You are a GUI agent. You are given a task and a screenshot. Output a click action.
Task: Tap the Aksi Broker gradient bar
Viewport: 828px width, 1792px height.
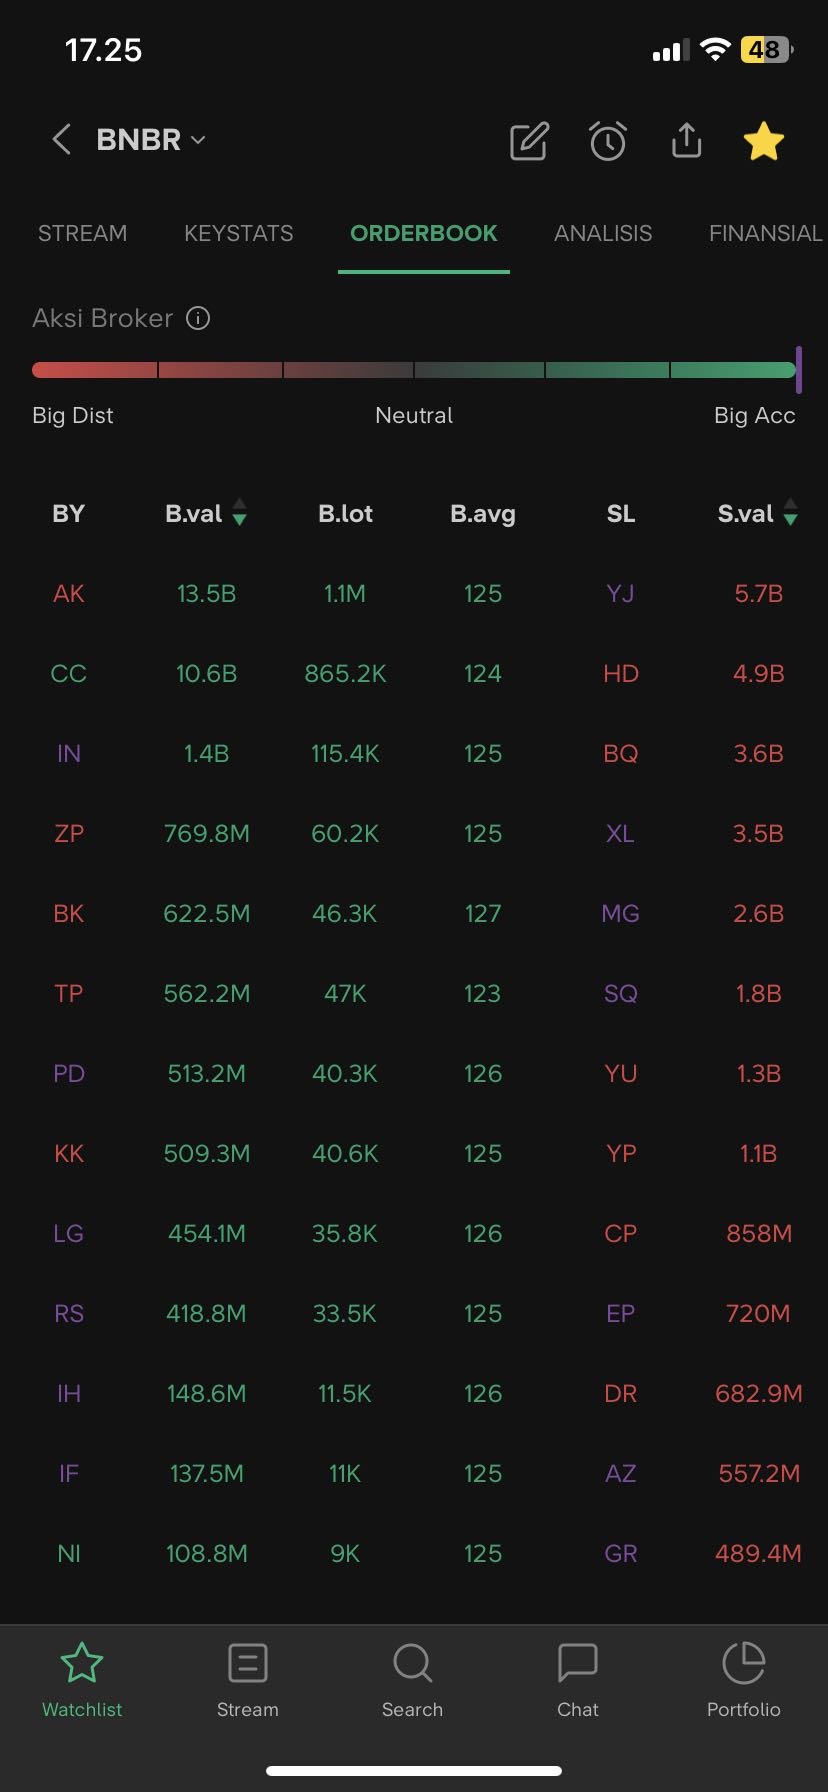coord(414,370)
